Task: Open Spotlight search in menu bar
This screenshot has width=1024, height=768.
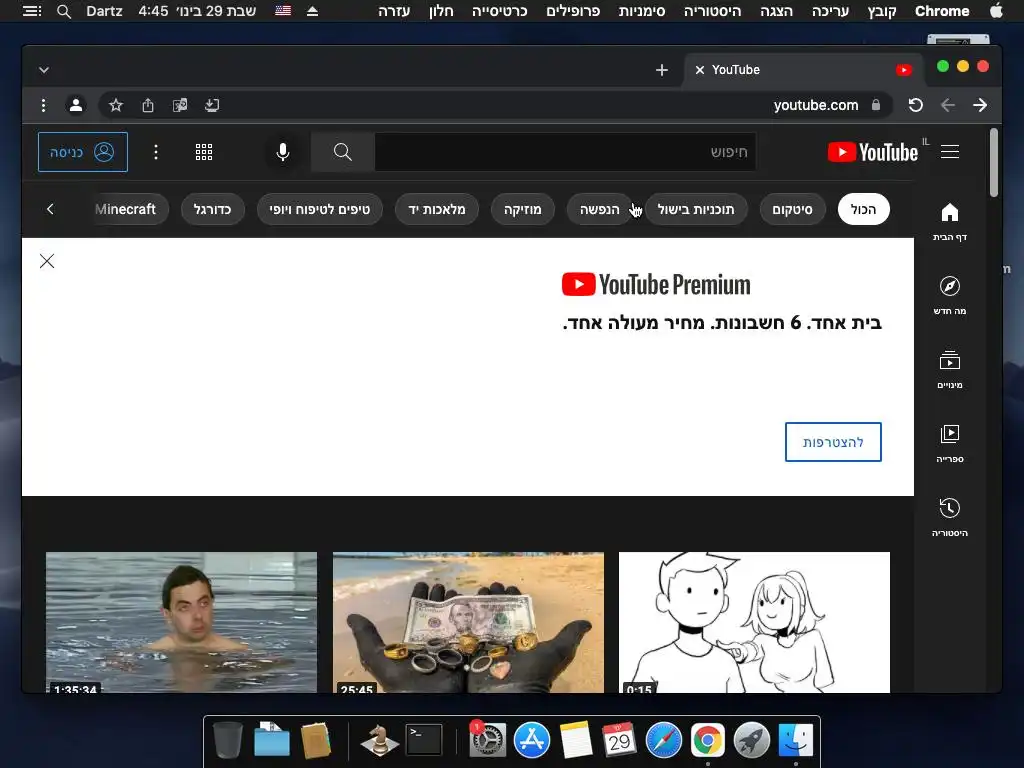Action: point(63,11)
